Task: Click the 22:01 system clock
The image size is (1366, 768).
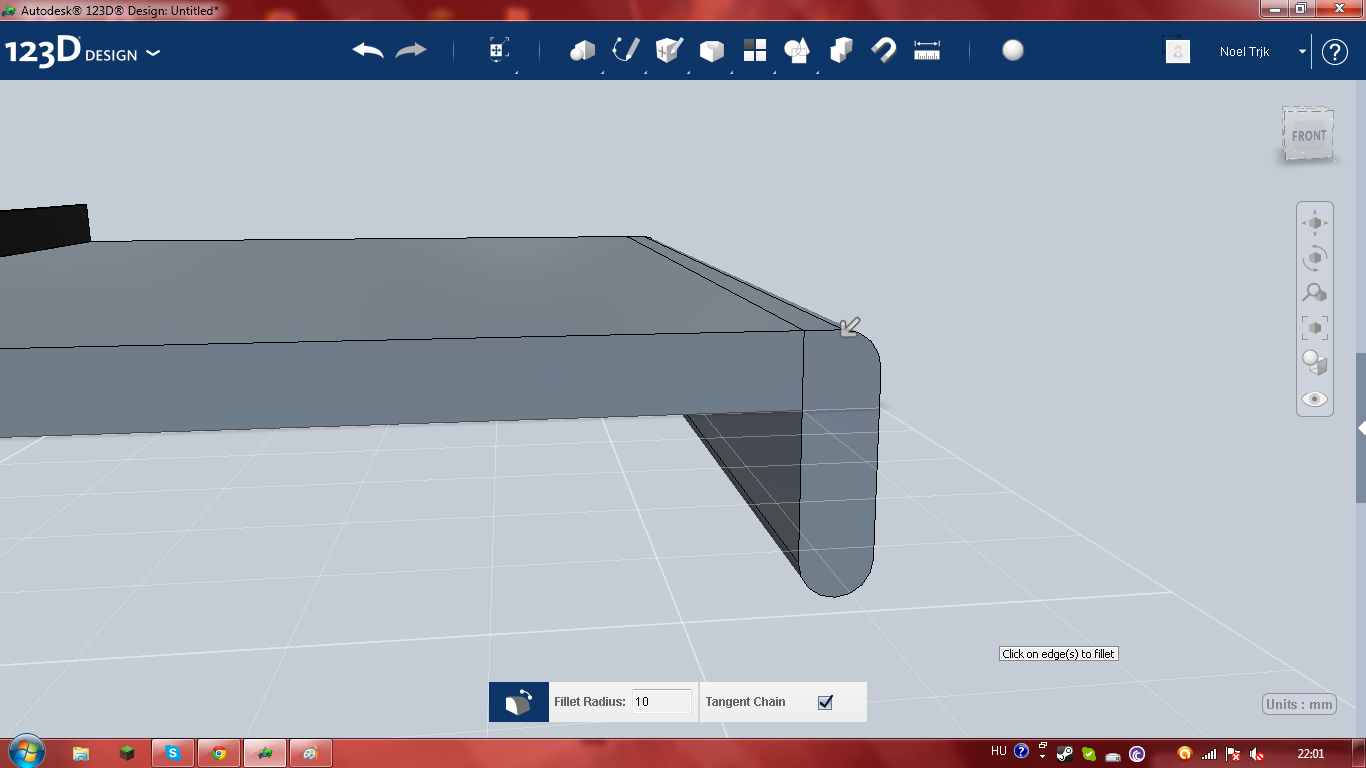Action: [1310, 754]
